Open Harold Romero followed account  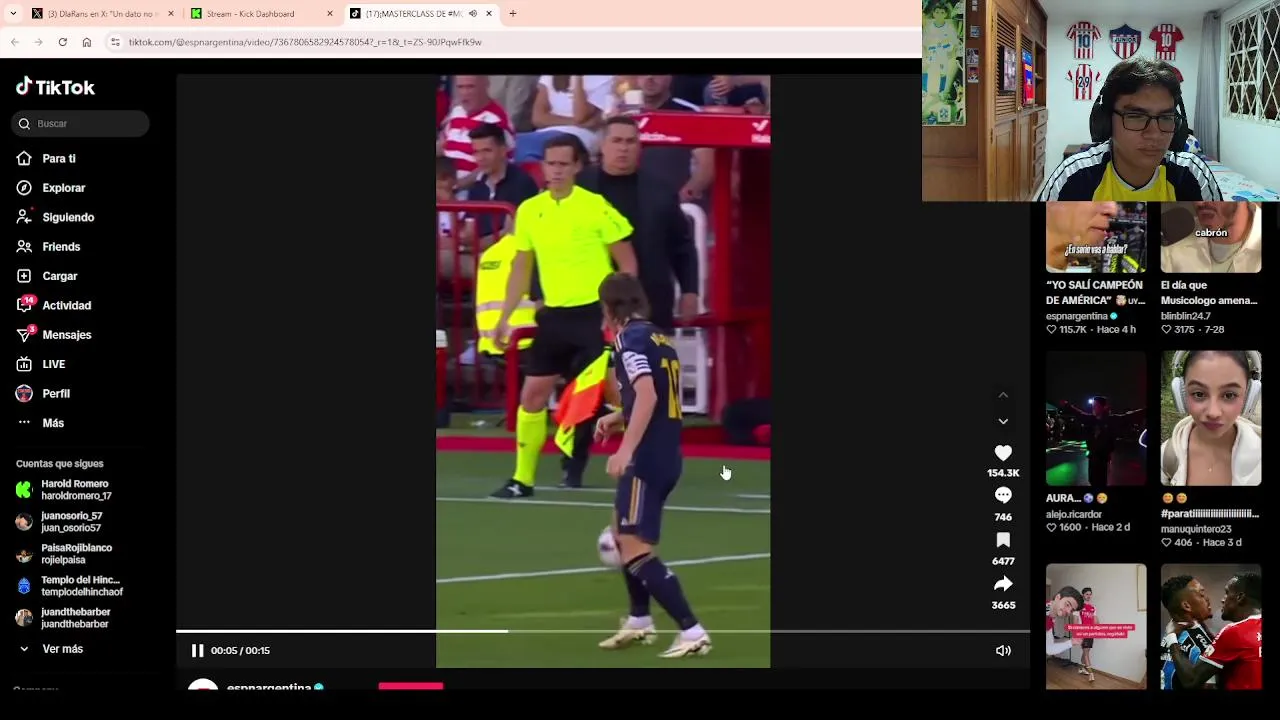[x=64, y=490]
